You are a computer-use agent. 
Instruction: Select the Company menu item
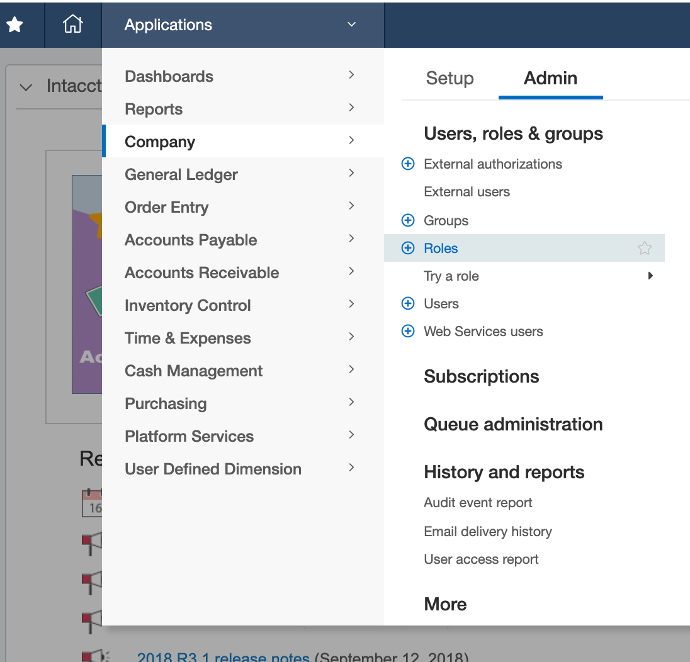pos(243,141)
